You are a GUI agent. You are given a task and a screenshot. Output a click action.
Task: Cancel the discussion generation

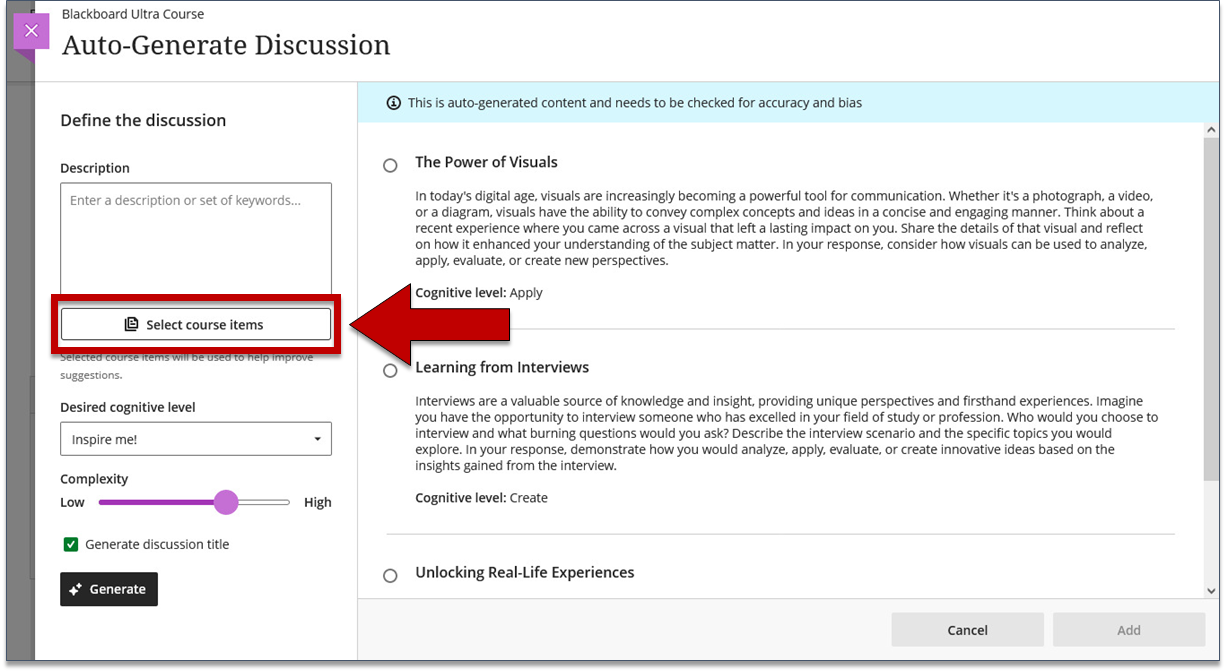pyautogui.click(x=967, y=630)
